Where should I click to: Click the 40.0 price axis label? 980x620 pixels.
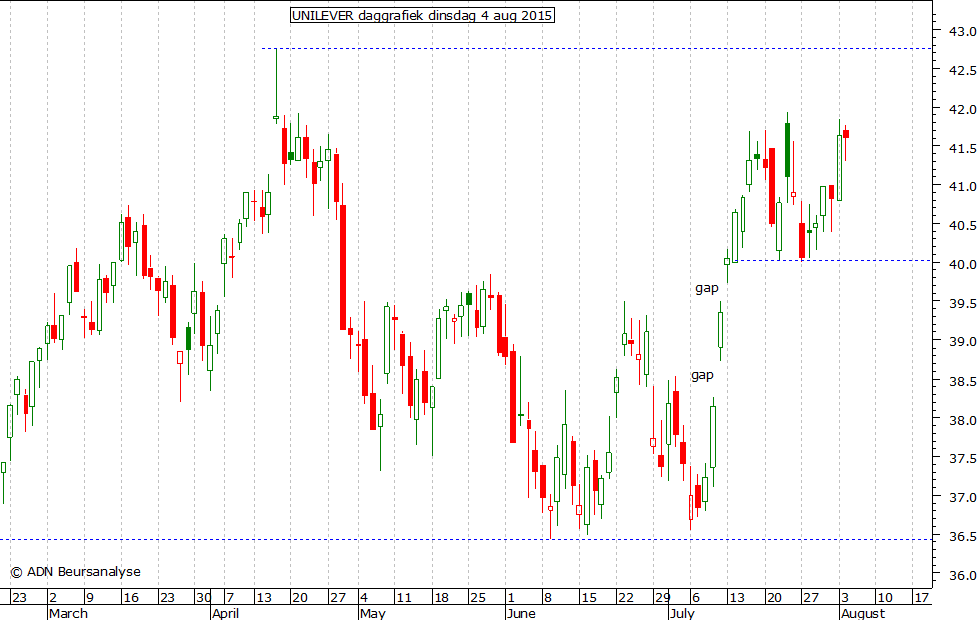[x=963, y=264]
